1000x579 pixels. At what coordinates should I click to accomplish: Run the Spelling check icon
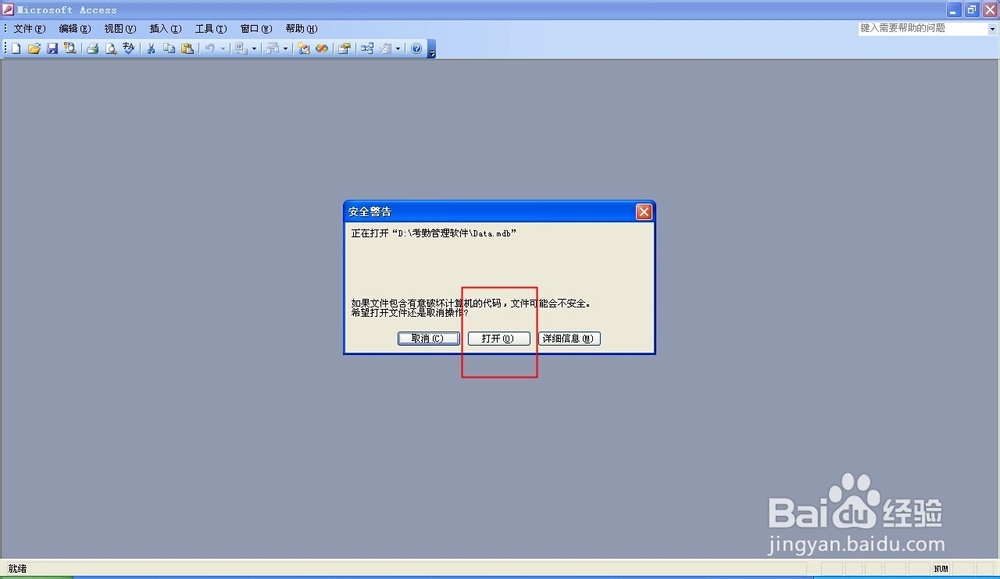click(128, 48)
